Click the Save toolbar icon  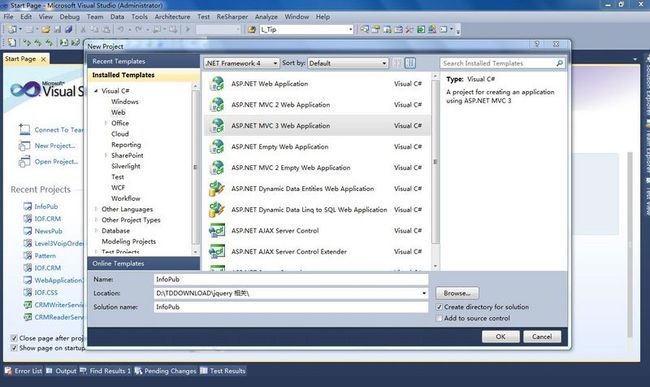[x=58, y=29]
